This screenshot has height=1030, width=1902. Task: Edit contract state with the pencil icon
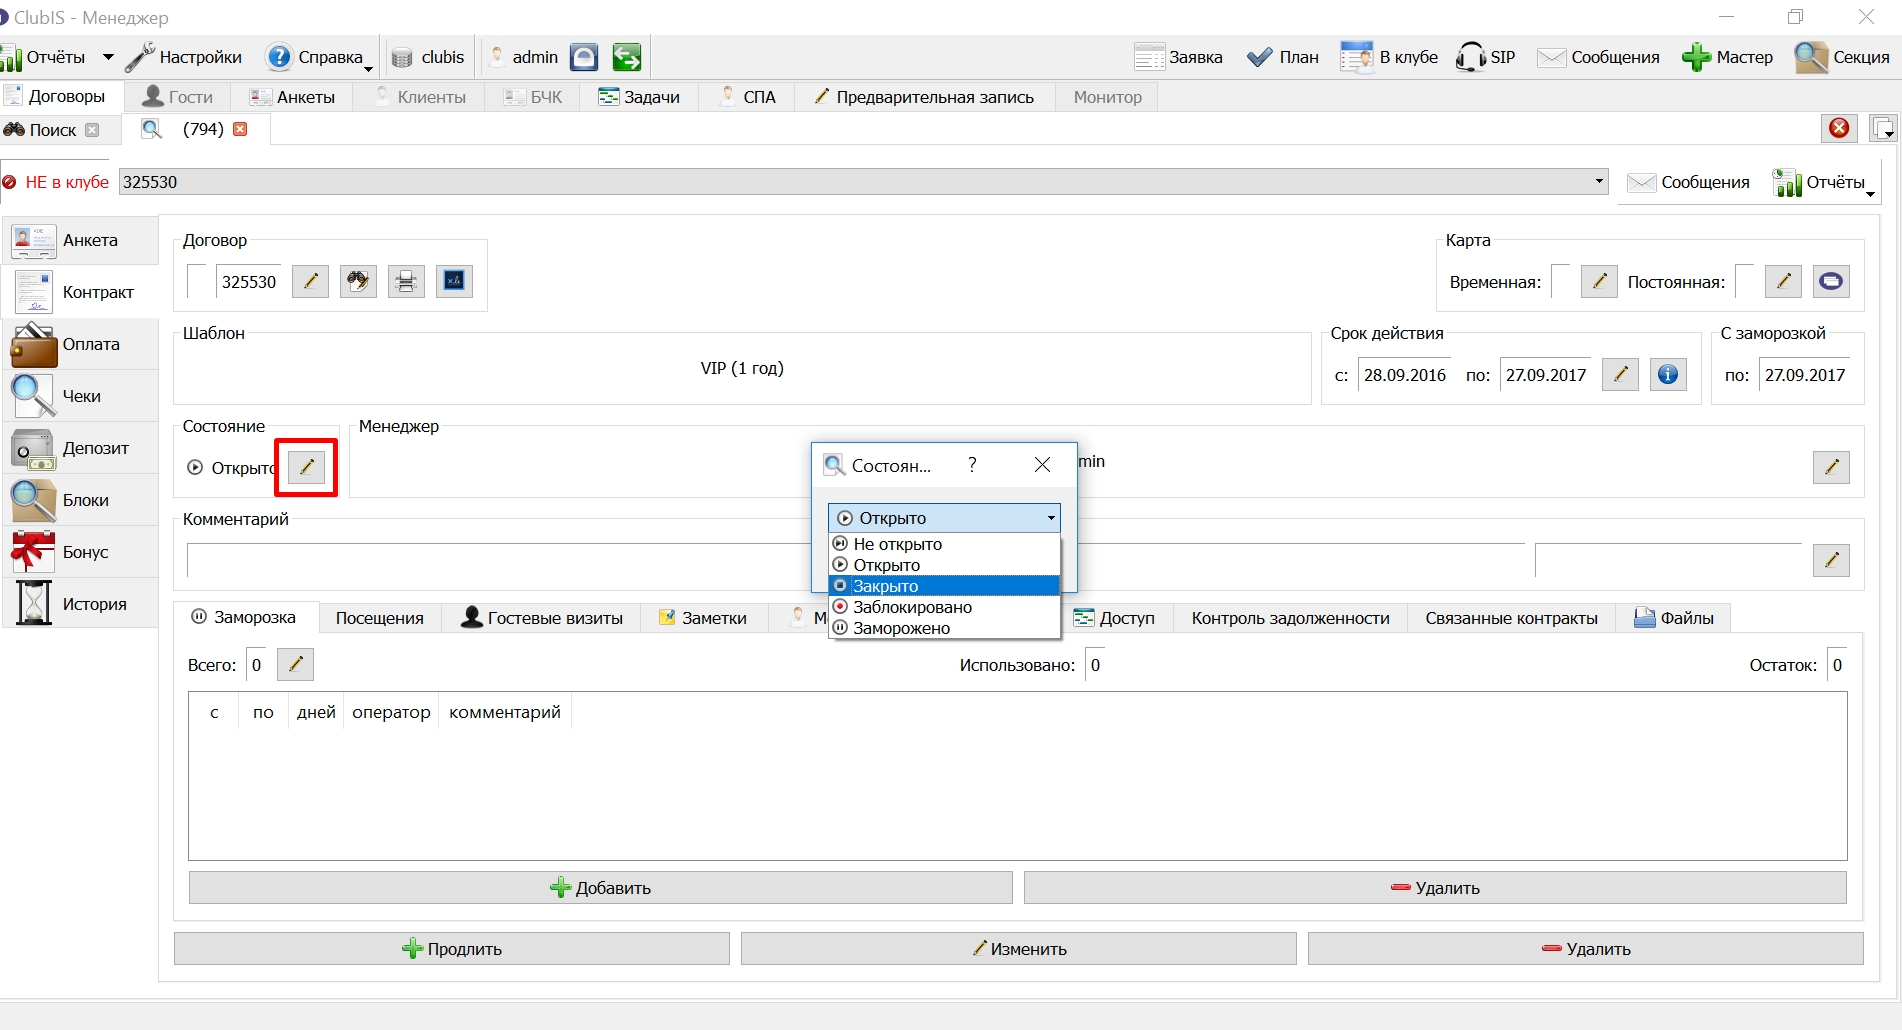[307, 467]
